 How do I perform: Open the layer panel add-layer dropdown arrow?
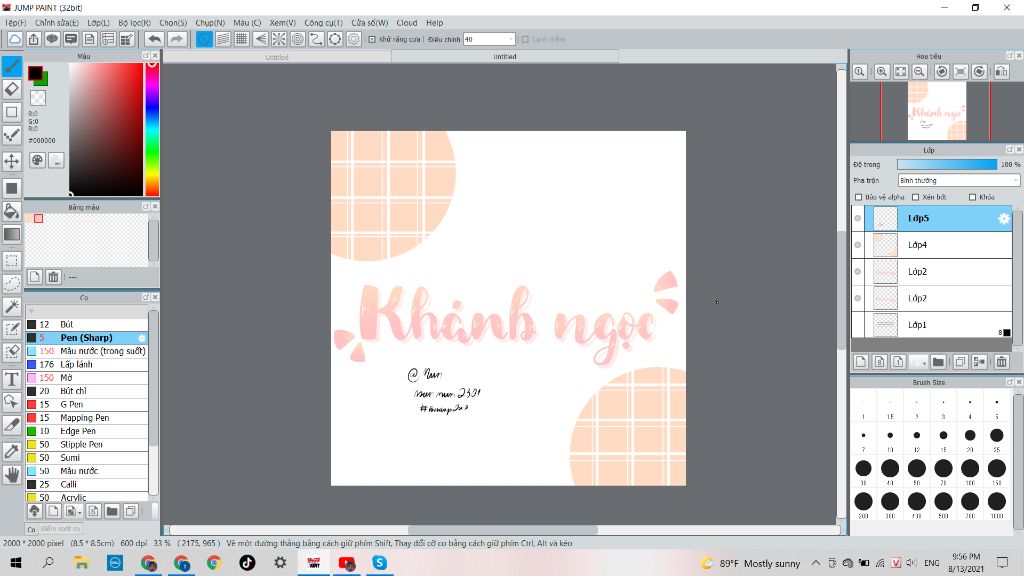pos(925,362)
